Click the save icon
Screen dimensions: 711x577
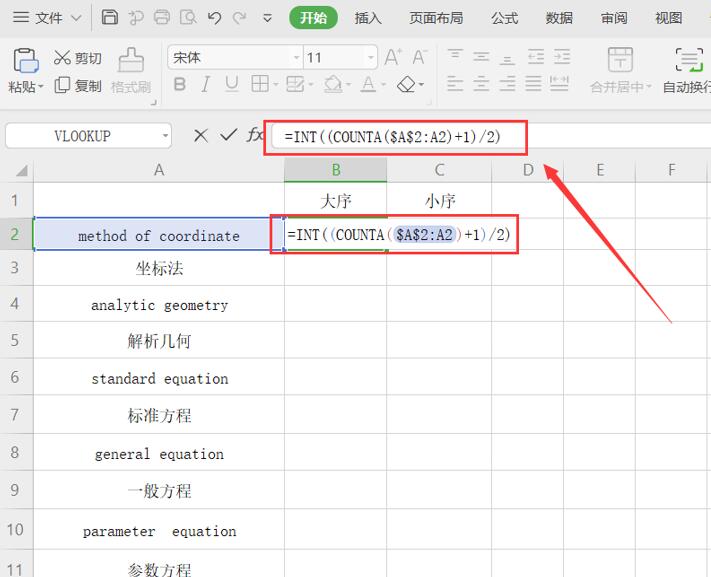109,17
